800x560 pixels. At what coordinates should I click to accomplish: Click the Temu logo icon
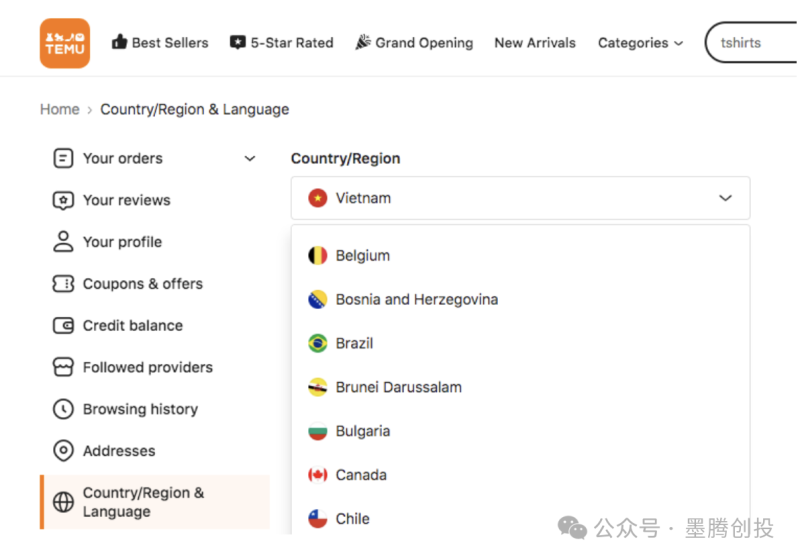(65, 43)
